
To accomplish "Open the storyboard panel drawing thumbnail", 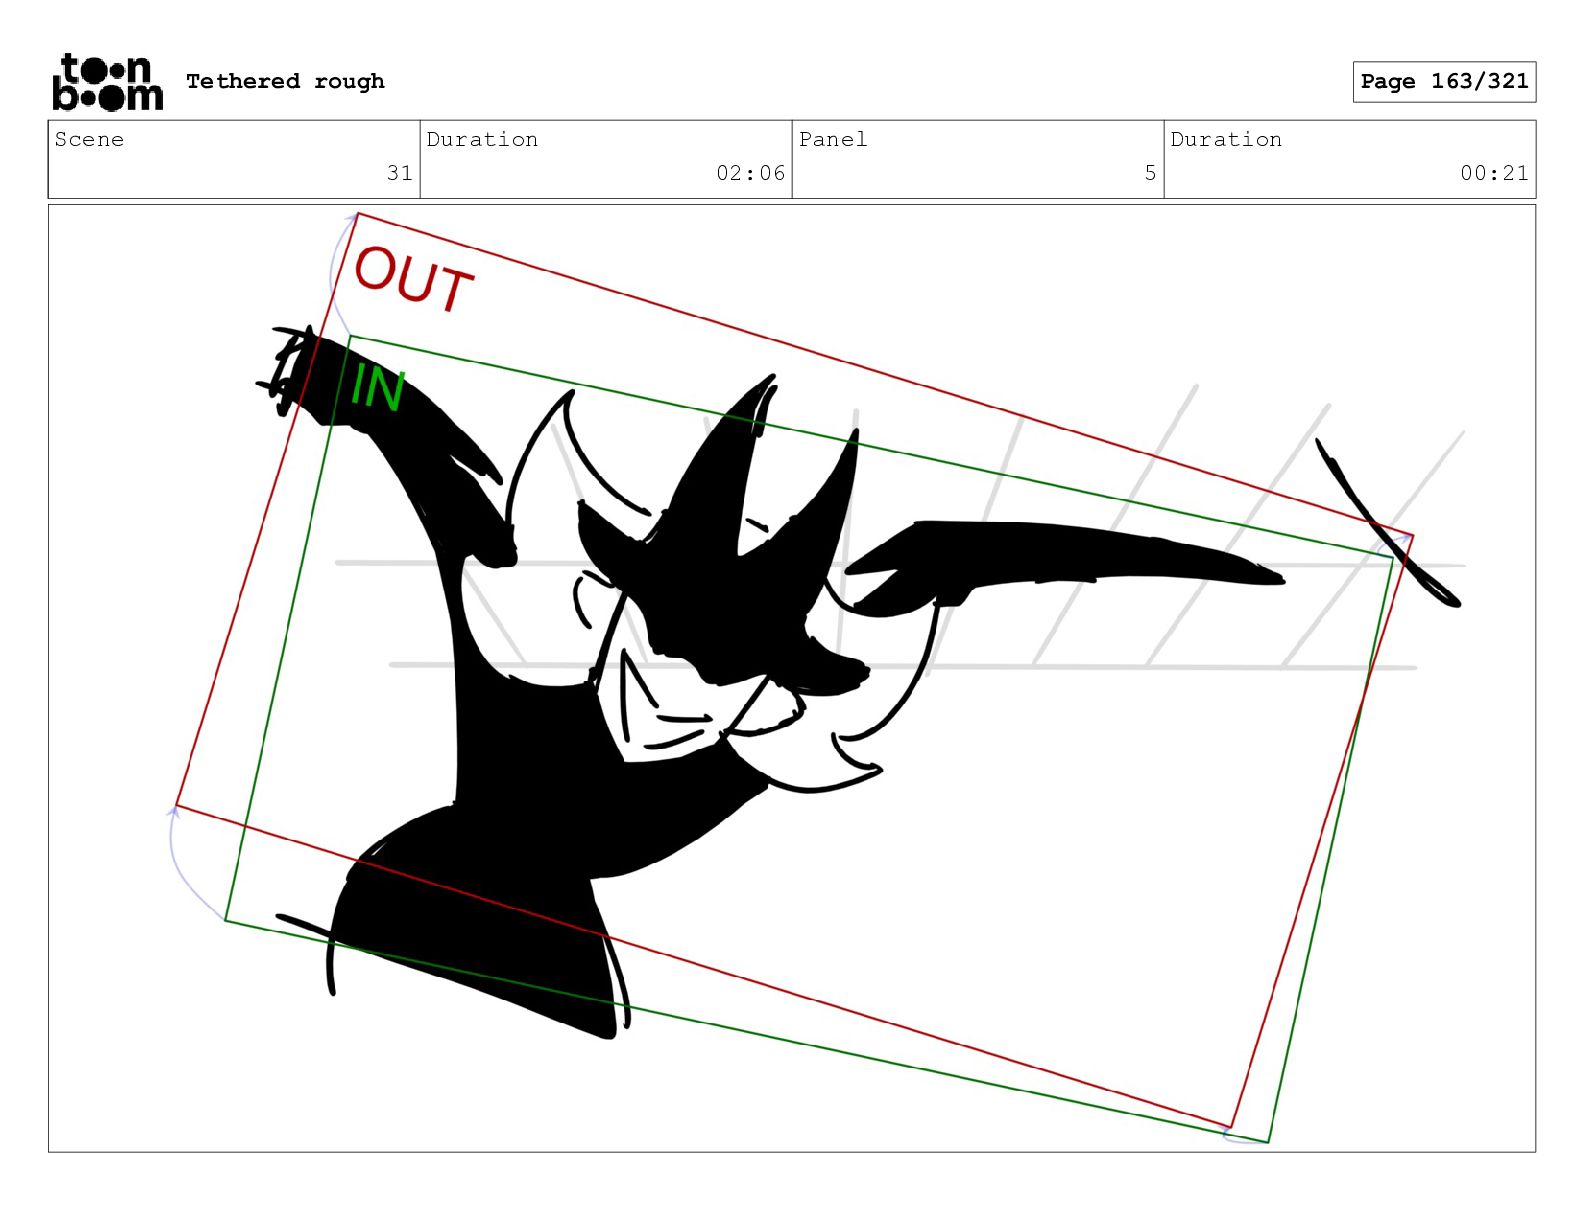I will [792, 679].
